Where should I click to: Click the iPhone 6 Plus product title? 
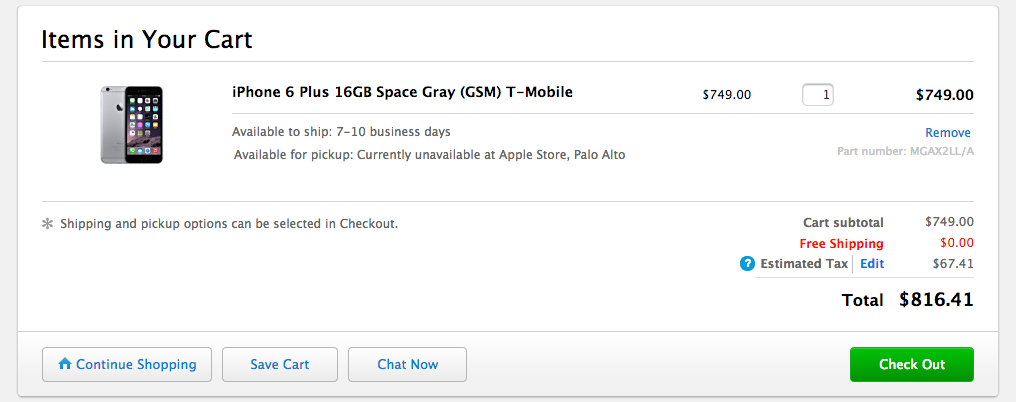pos(402,93)
